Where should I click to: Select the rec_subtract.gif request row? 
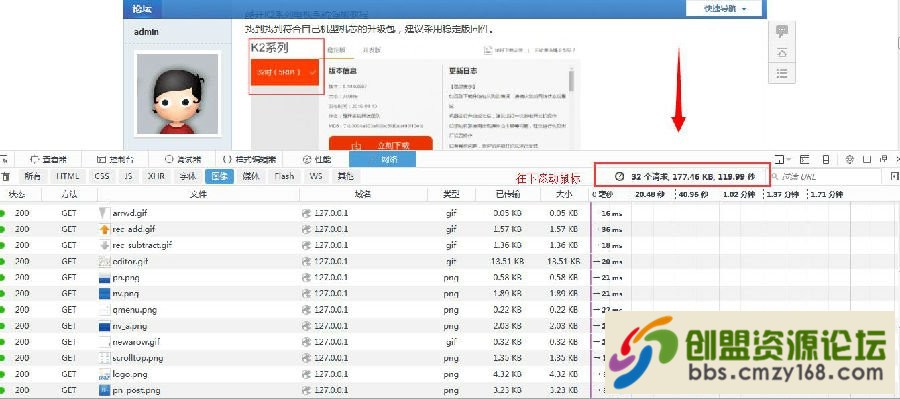[450, 245]
